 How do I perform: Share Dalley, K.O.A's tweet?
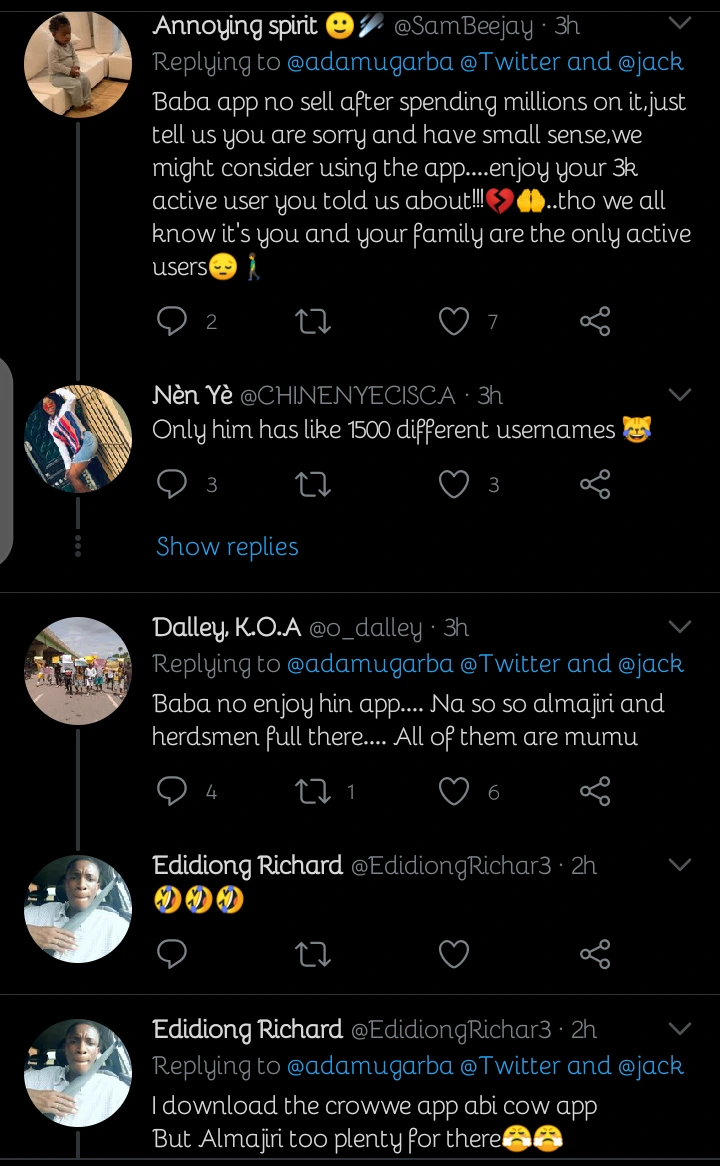pyautogui.click(x=595, y=792)
